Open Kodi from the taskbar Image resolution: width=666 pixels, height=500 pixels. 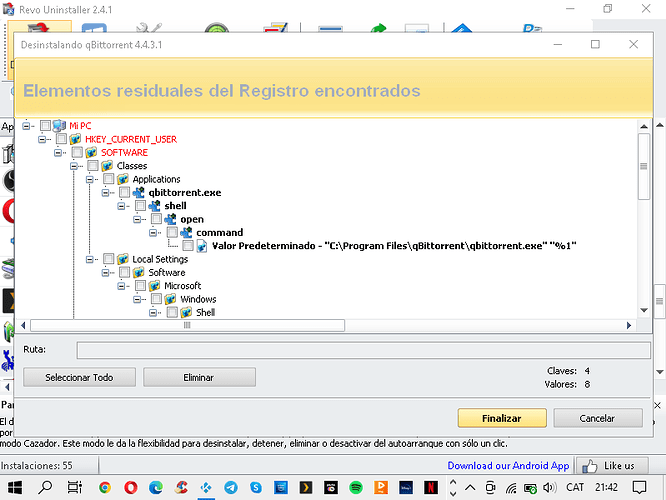tap(206, 487)
